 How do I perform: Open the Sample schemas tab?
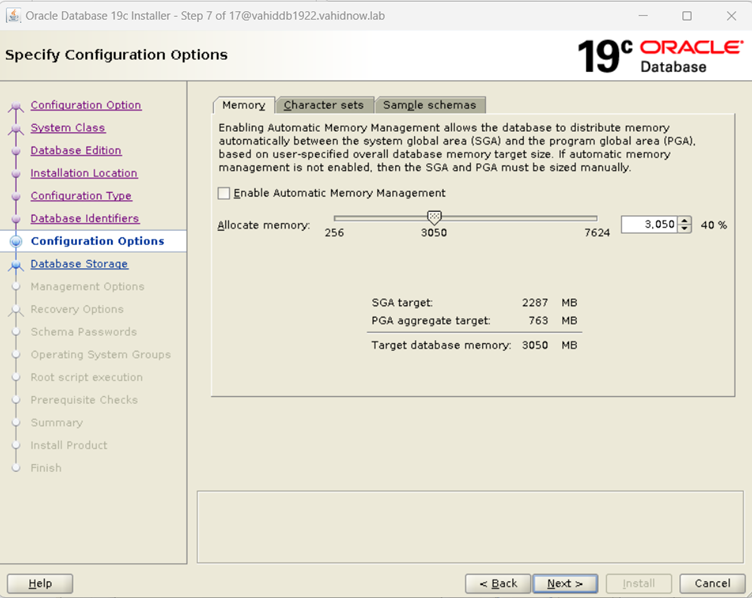[430, 105]
